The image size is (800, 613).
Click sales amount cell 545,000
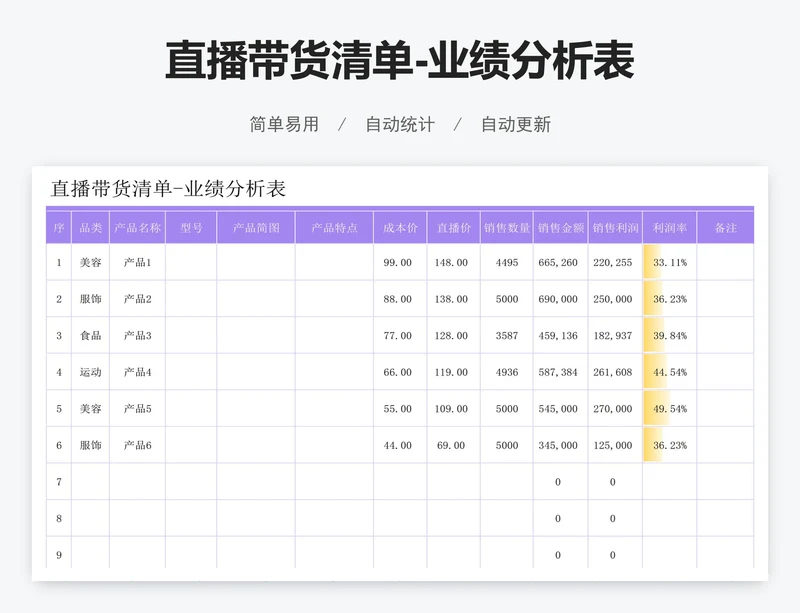pos(561,409)
